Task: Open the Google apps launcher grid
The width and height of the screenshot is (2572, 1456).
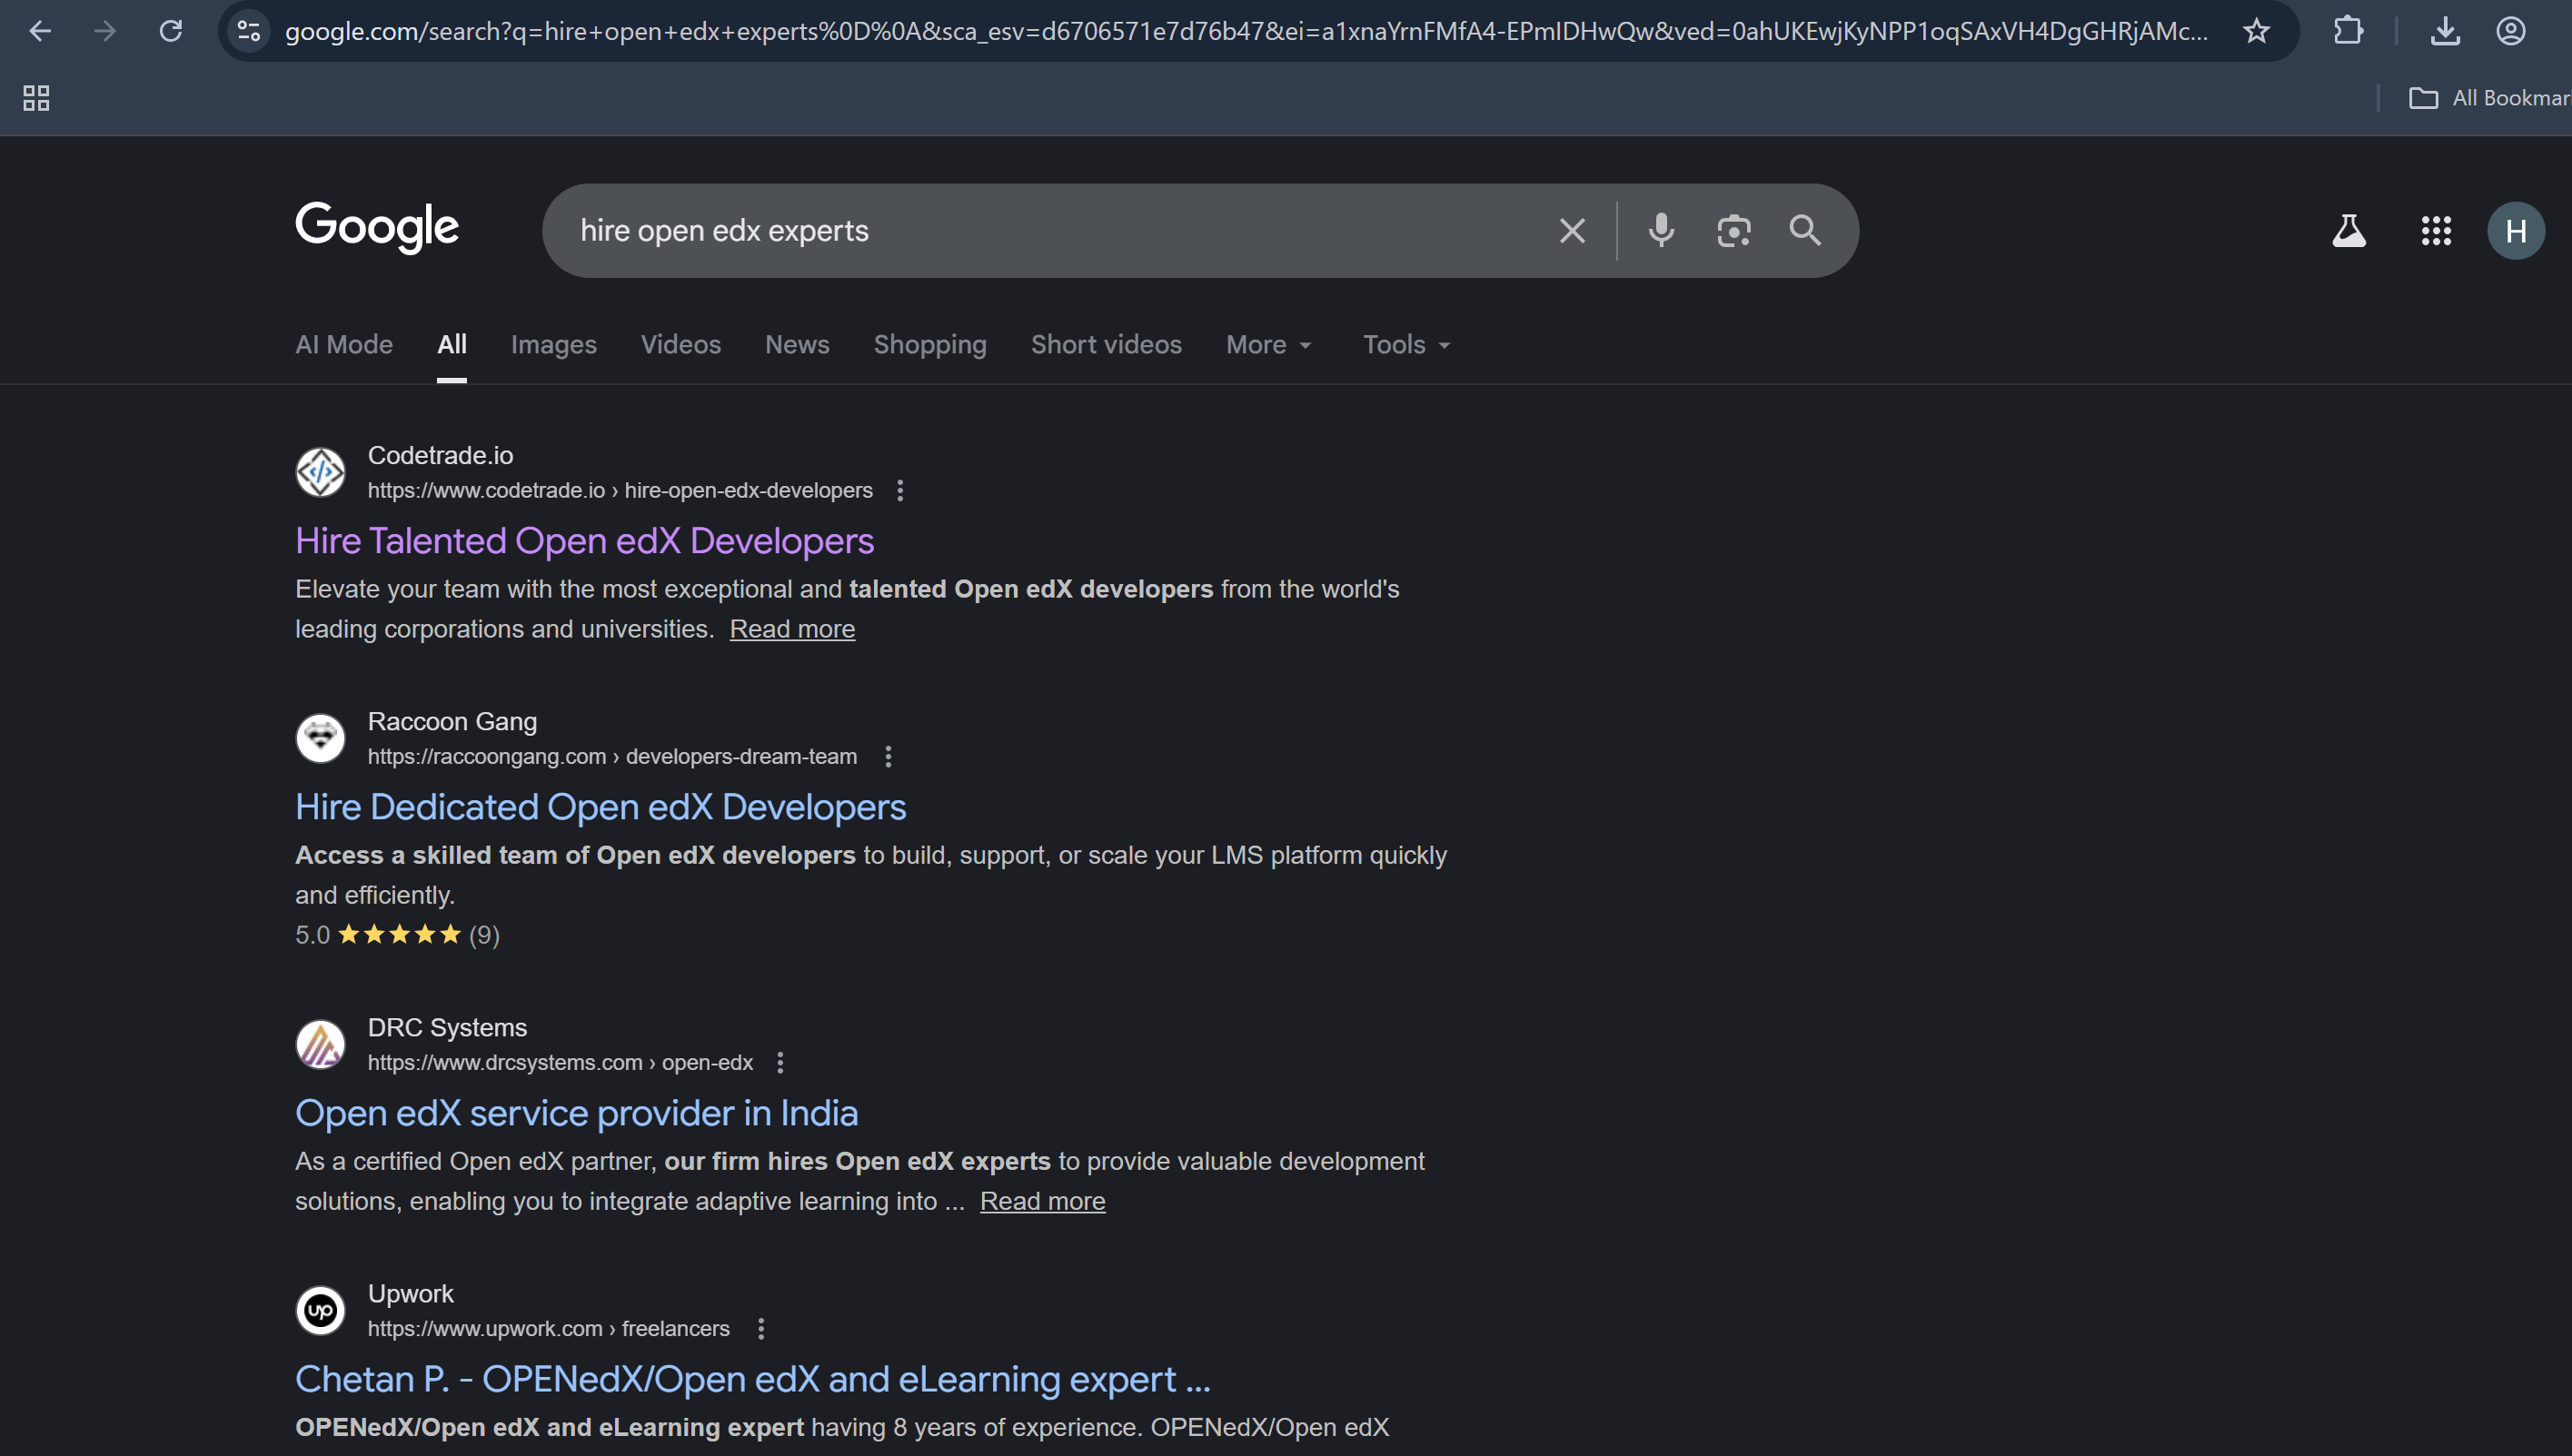Action: pos(2436,230)
